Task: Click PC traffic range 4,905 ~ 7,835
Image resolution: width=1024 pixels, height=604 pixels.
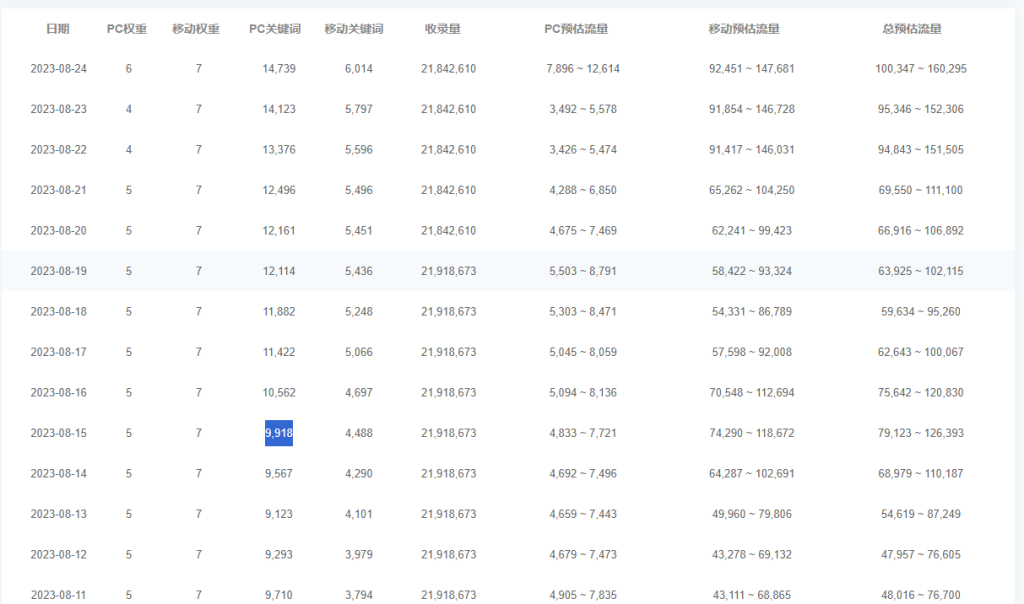Action: (x=583, y=595)
